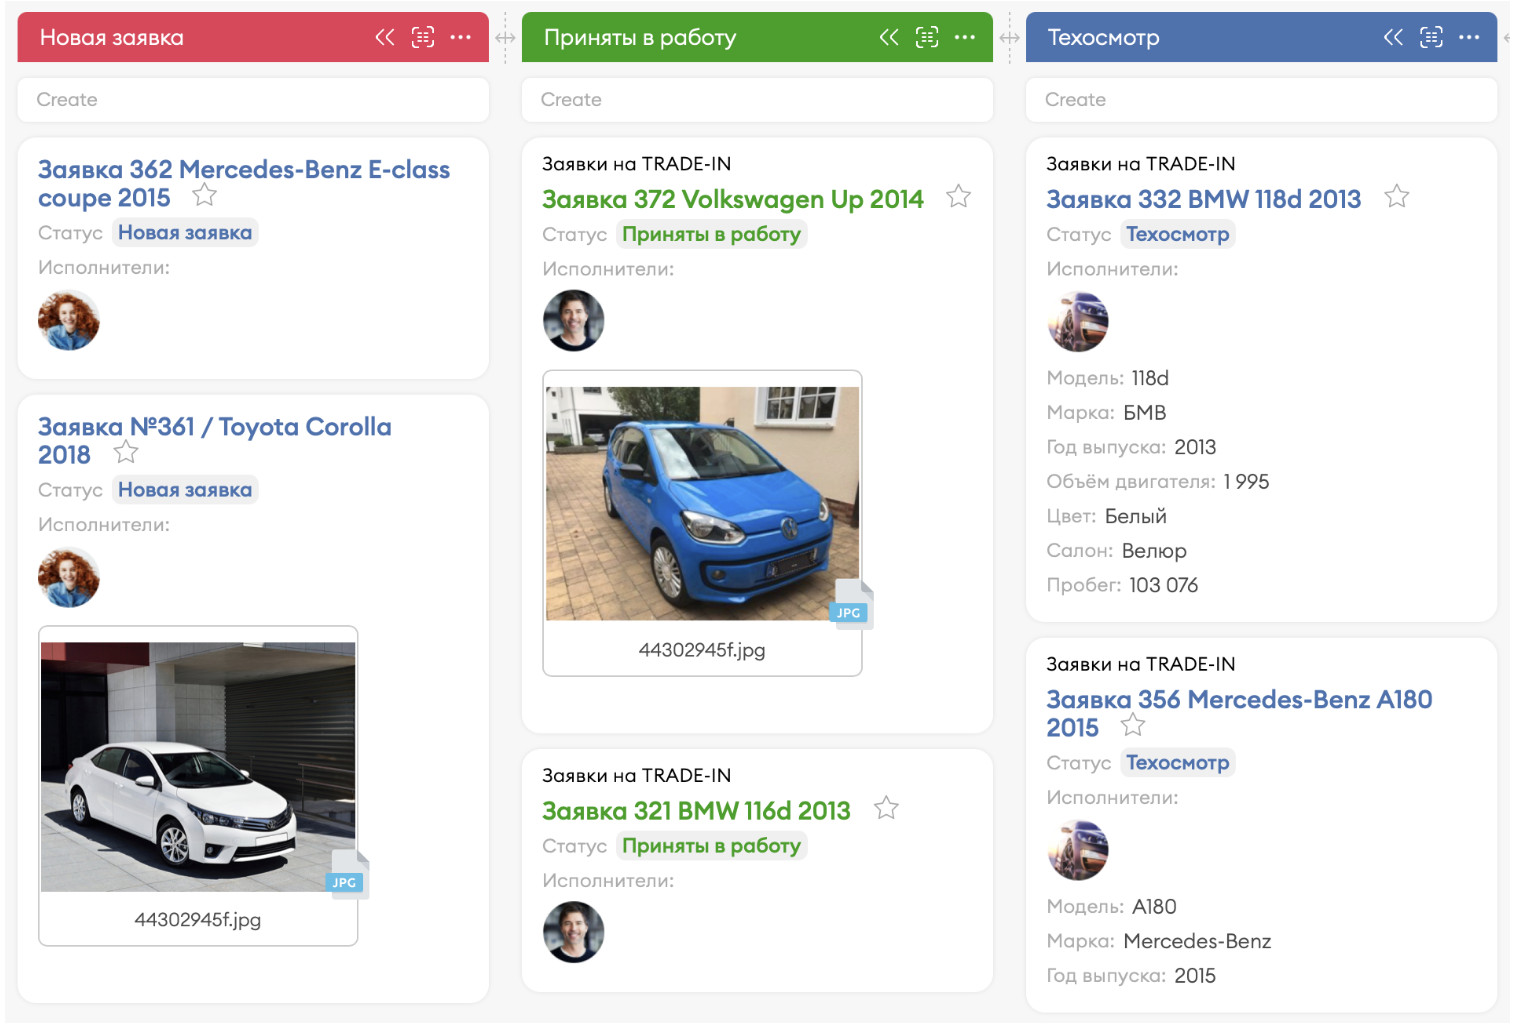This screenshot has height=1034, width=1514.
Task: Open card view settings in Техосмотр header
Action: pyautogui.click(x=1431, y=38)
